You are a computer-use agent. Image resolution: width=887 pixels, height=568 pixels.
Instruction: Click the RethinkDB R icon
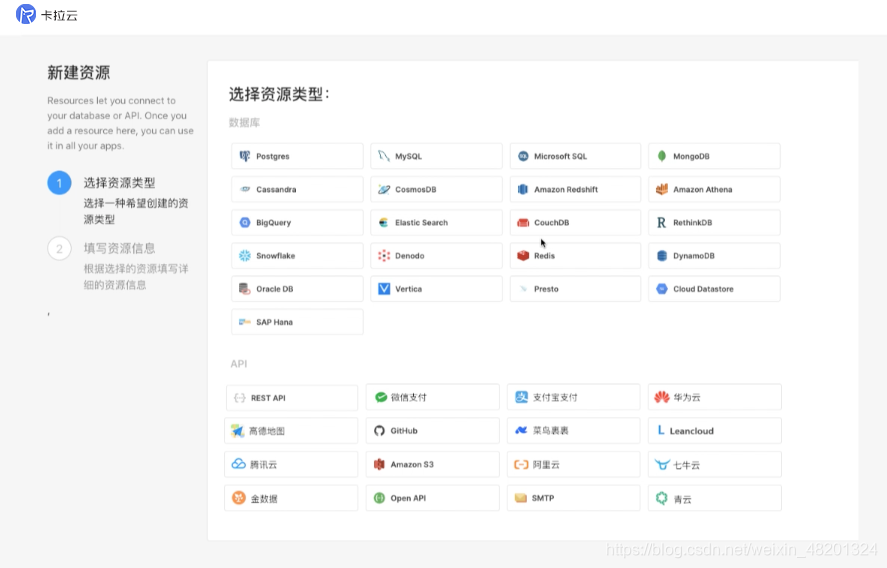(661, 222)
